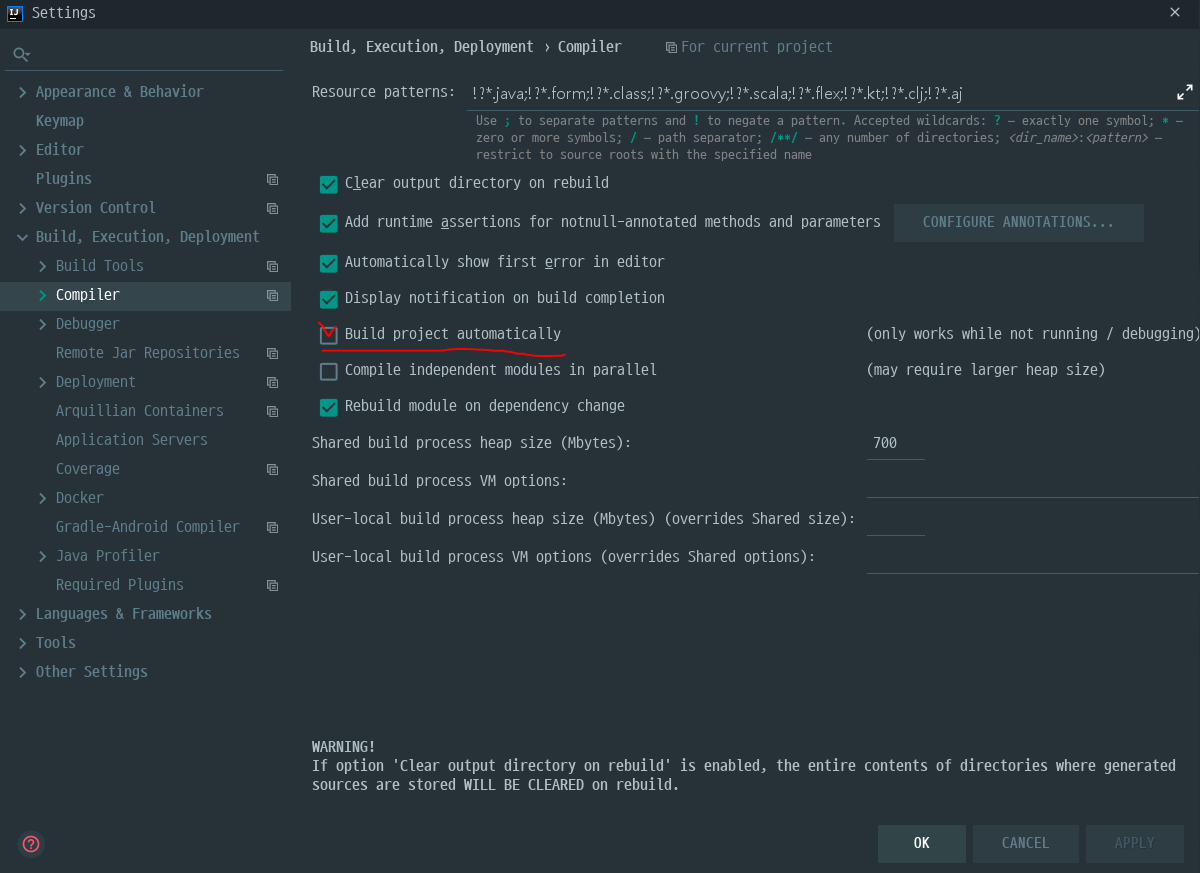The height and width of the screenshot is (873, 1200).
Task: Expand the Java Profiler node
Action: pos(42,556)
